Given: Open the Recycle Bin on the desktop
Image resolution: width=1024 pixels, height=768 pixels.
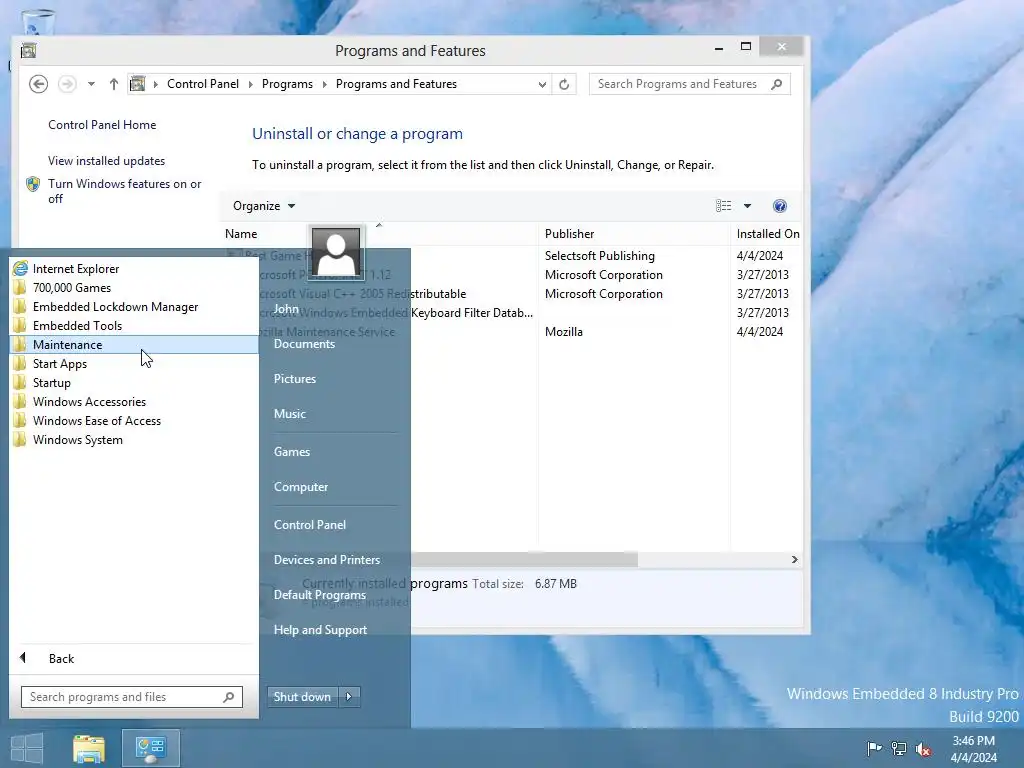Looking at the screenshot, I should click(x=38, y=22).
